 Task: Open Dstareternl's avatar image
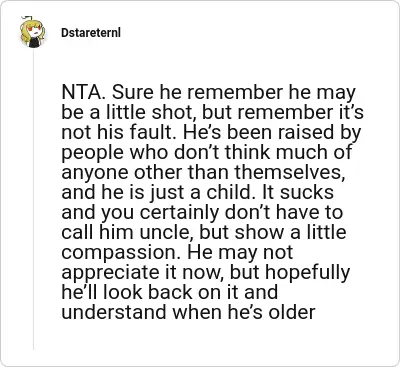[32, 32]
